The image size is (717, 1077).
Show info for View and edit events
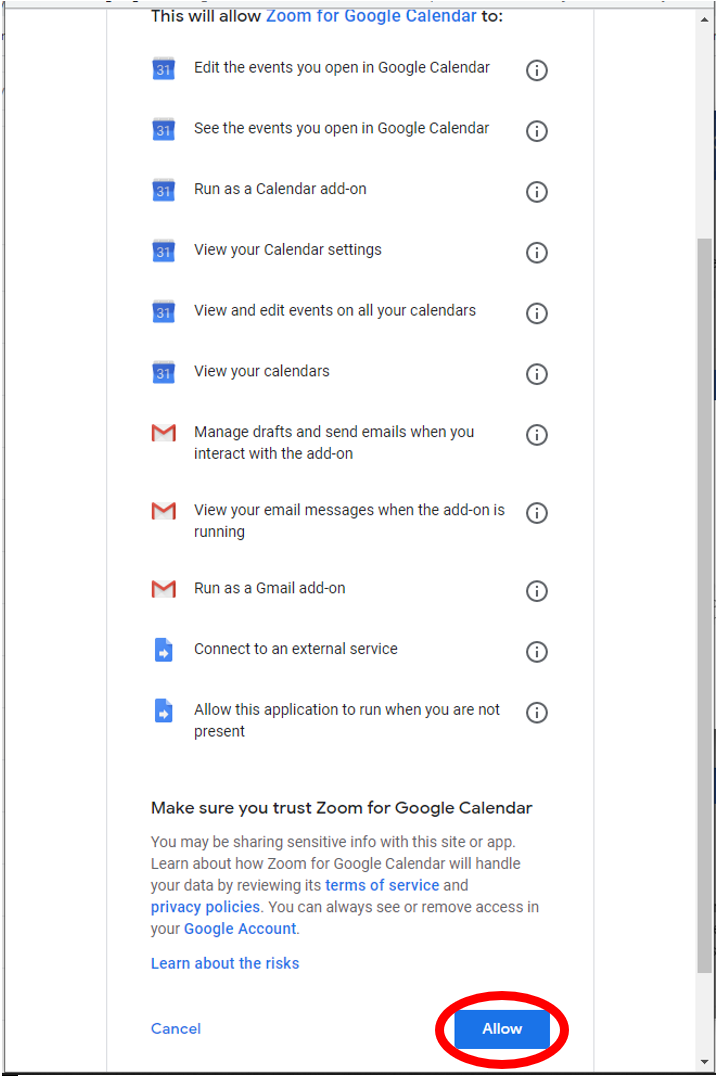point(536,313)
